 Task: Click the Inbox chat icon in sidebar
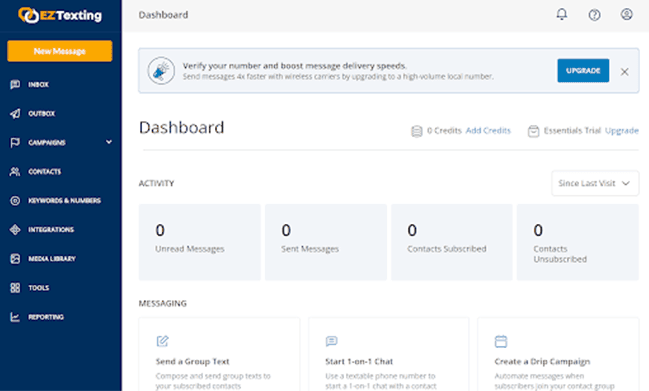click(15, 84)
